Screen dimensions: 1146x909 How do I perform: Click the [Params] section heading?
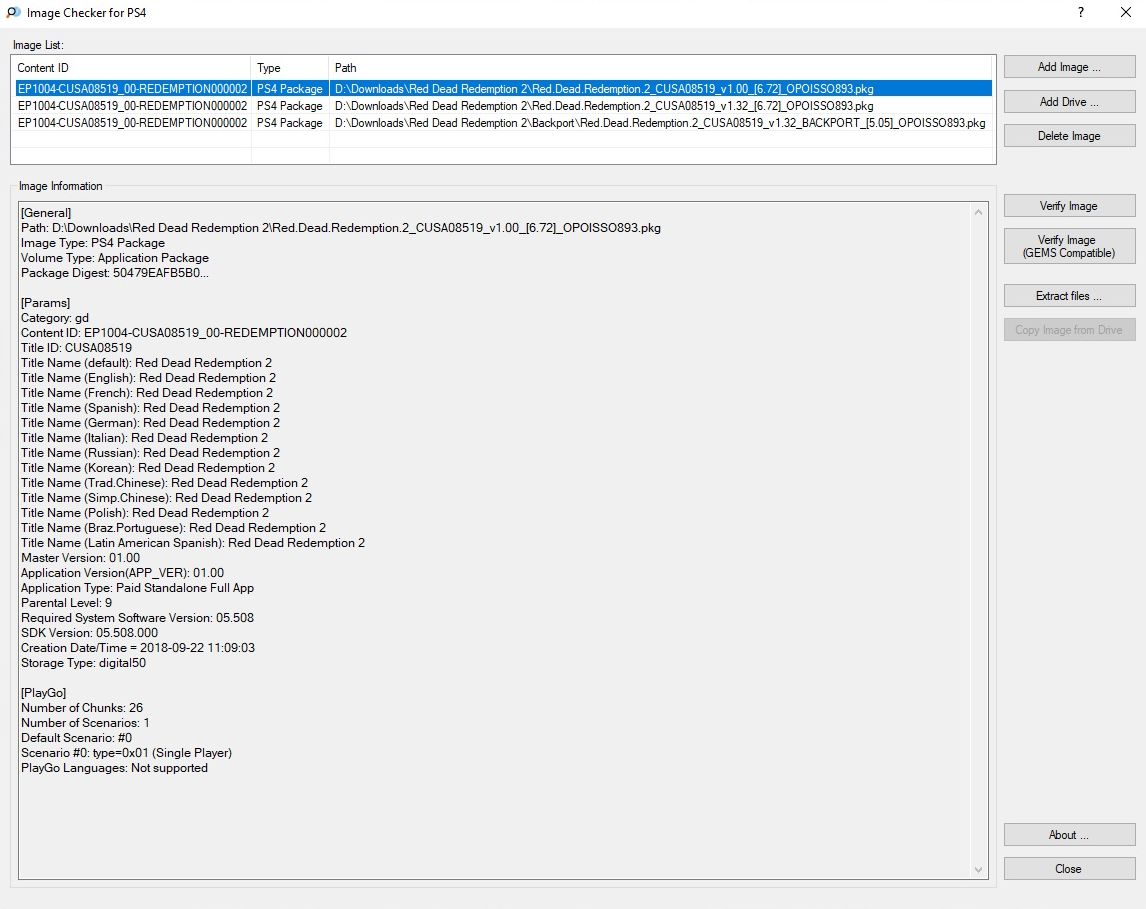coord(45,303)
